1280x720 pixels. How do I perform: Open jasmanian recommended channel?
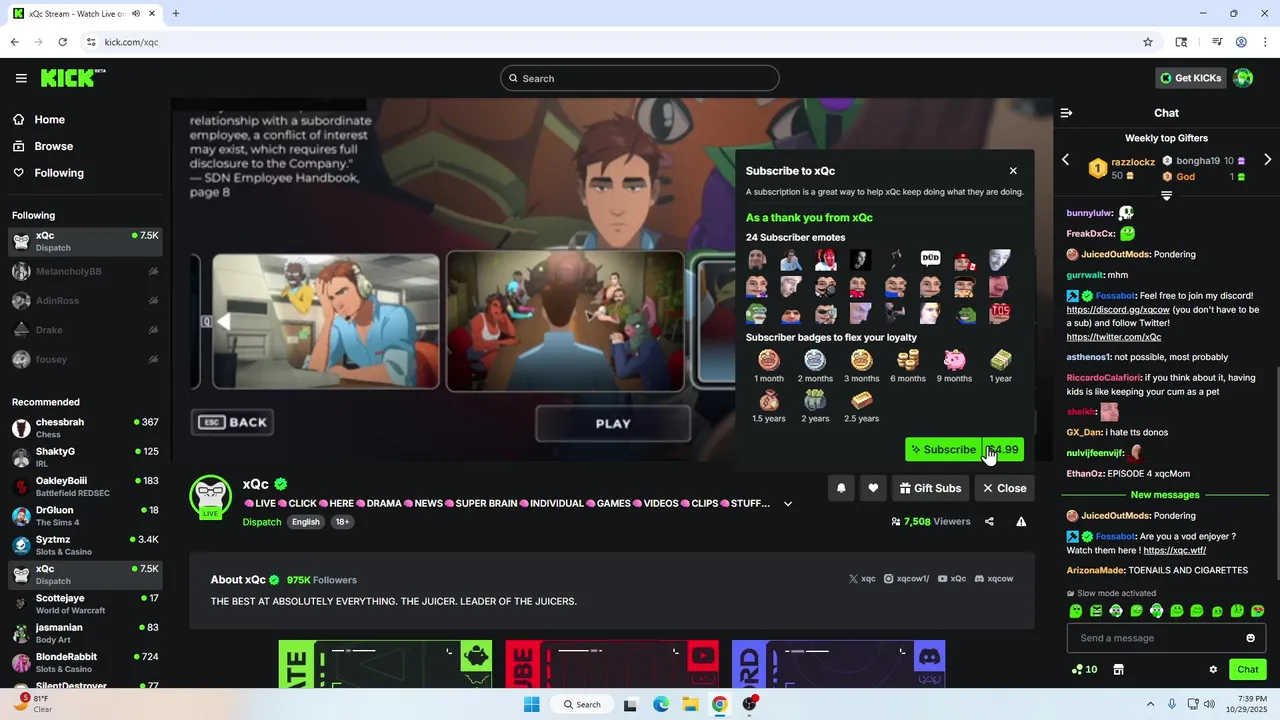[x=85, y=633]
